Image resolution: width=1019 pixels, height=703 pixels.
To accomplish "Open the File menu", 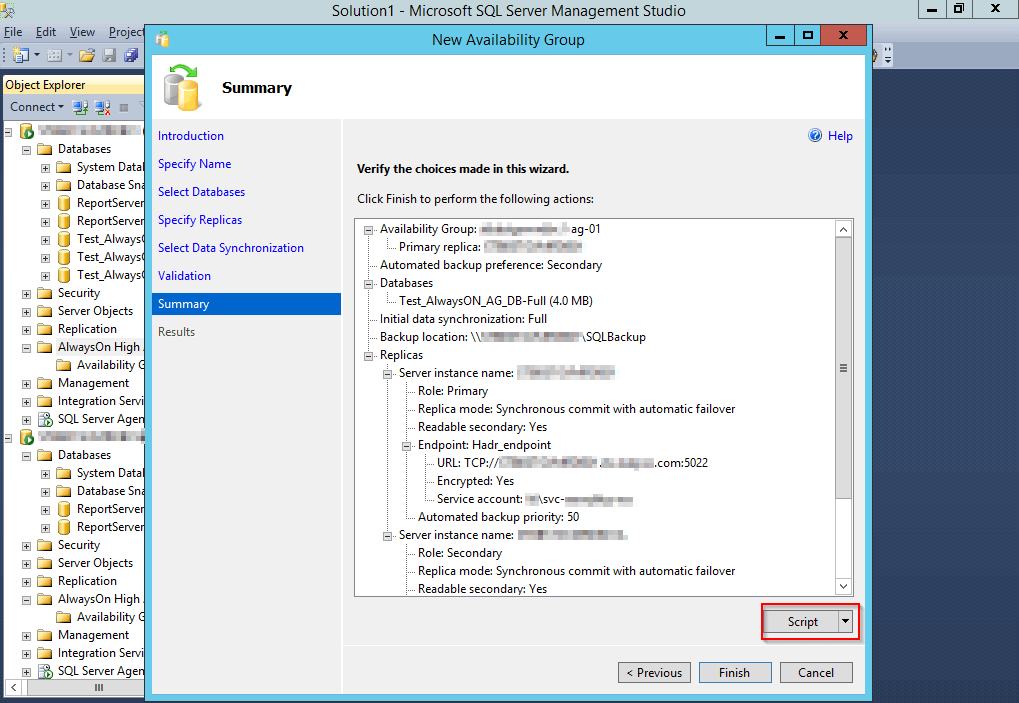I will [x=14, y=32].
